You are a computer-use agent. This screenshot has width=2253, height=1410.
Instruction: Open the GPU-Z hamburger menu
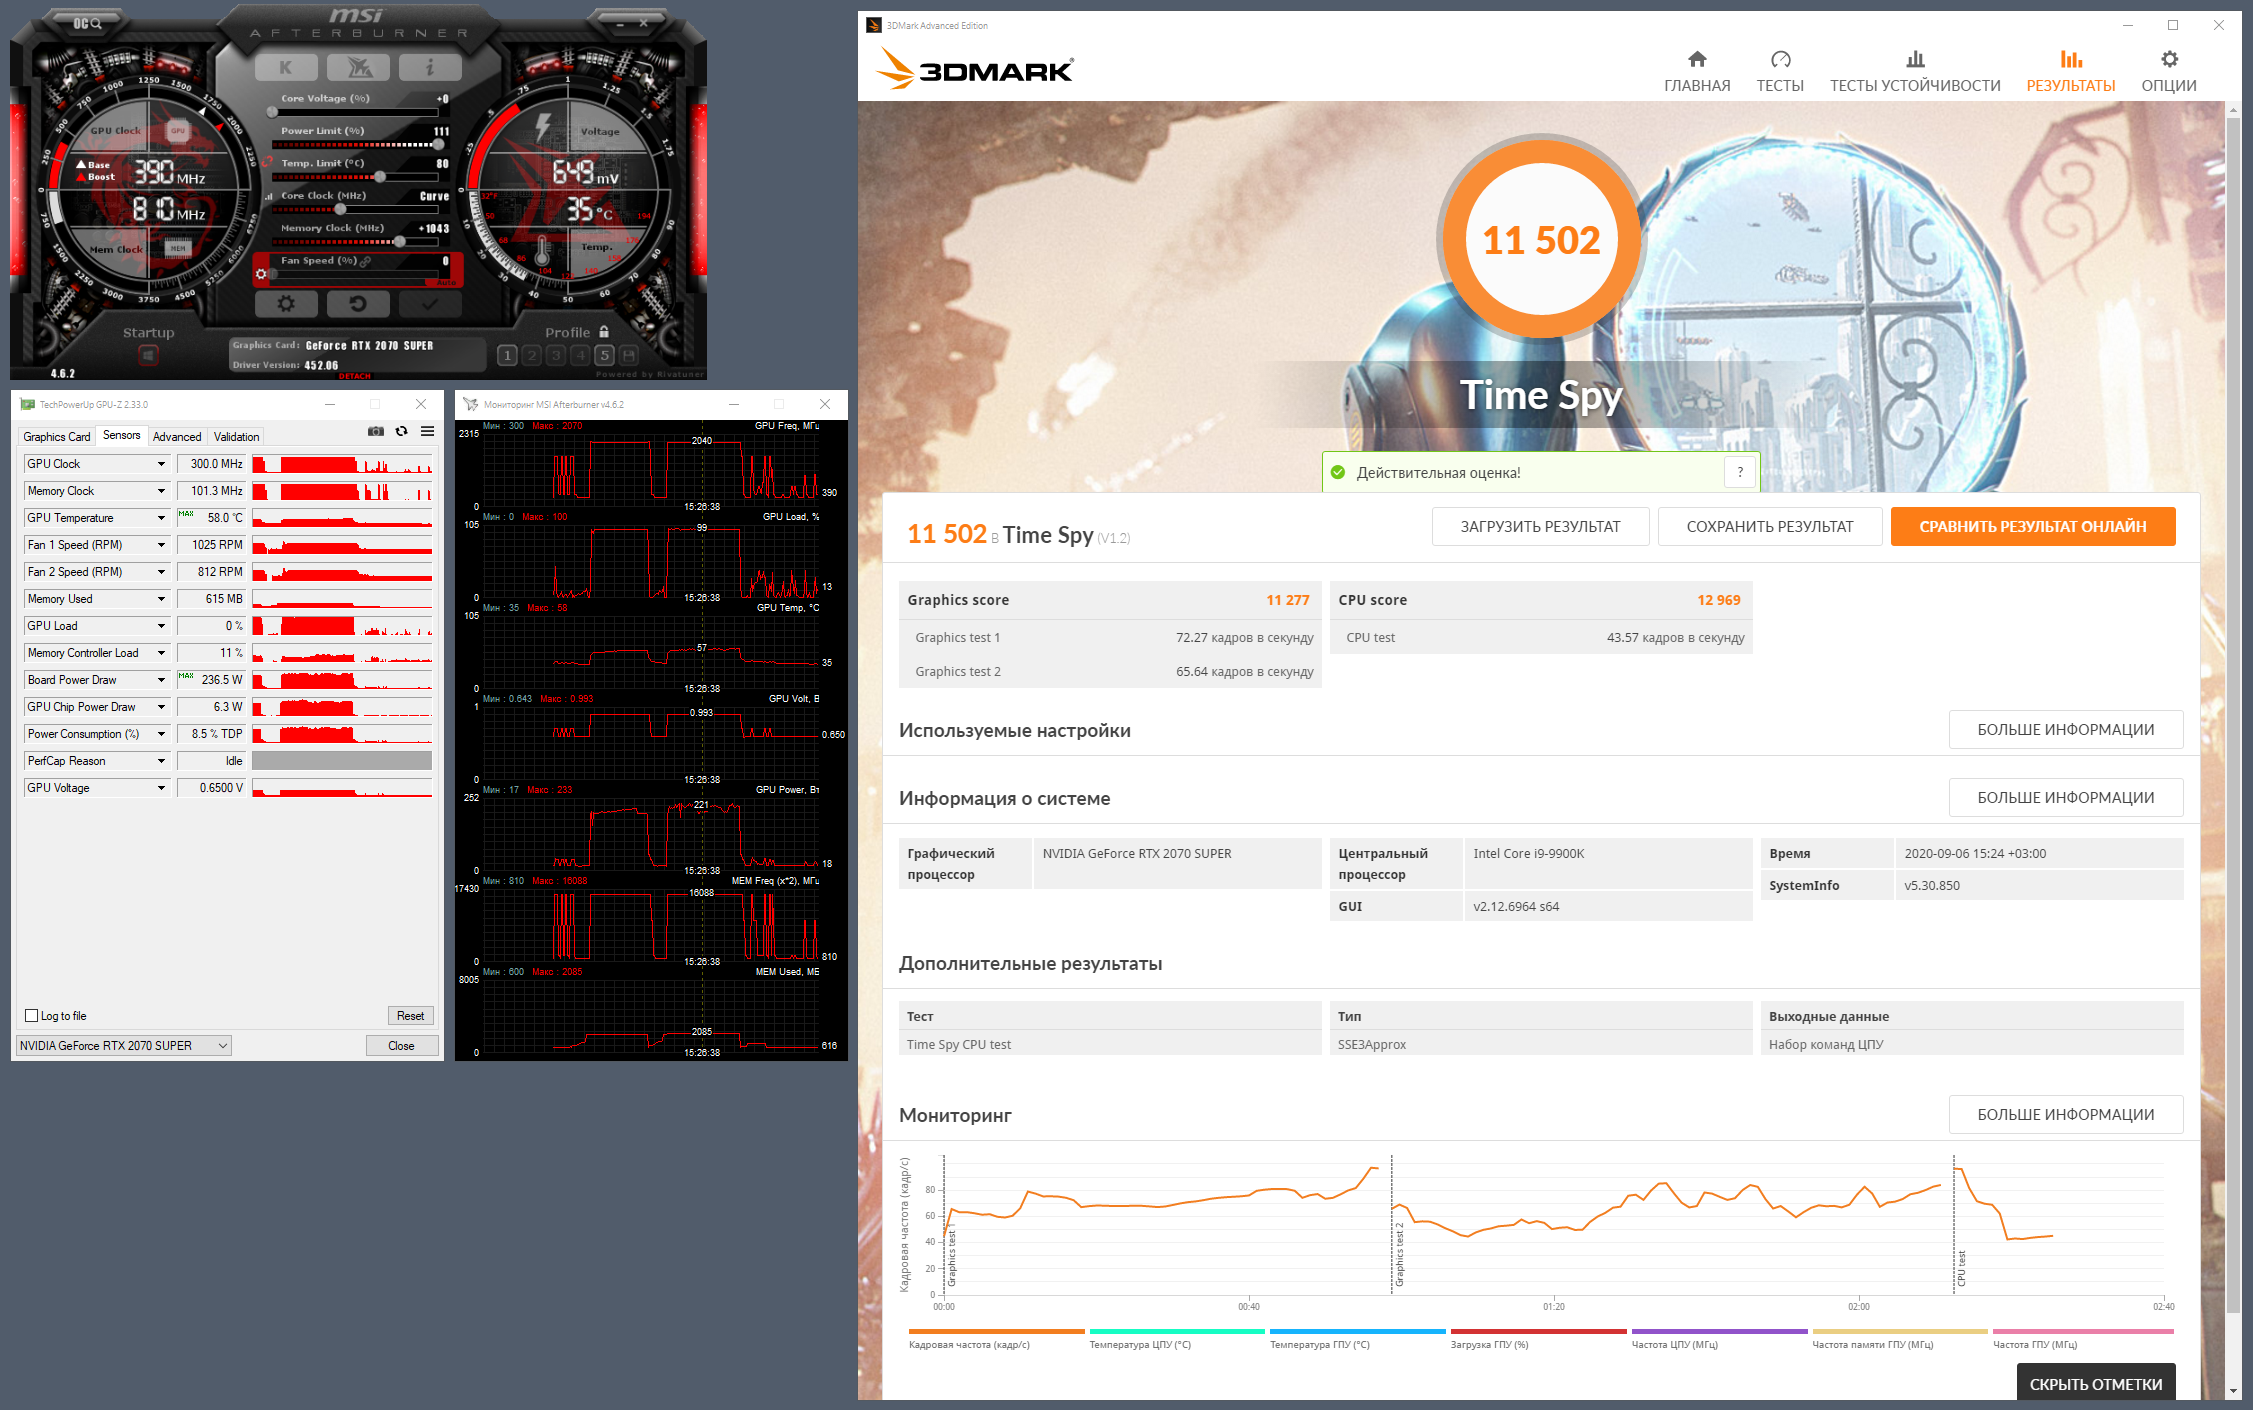[x=427, y=432]
